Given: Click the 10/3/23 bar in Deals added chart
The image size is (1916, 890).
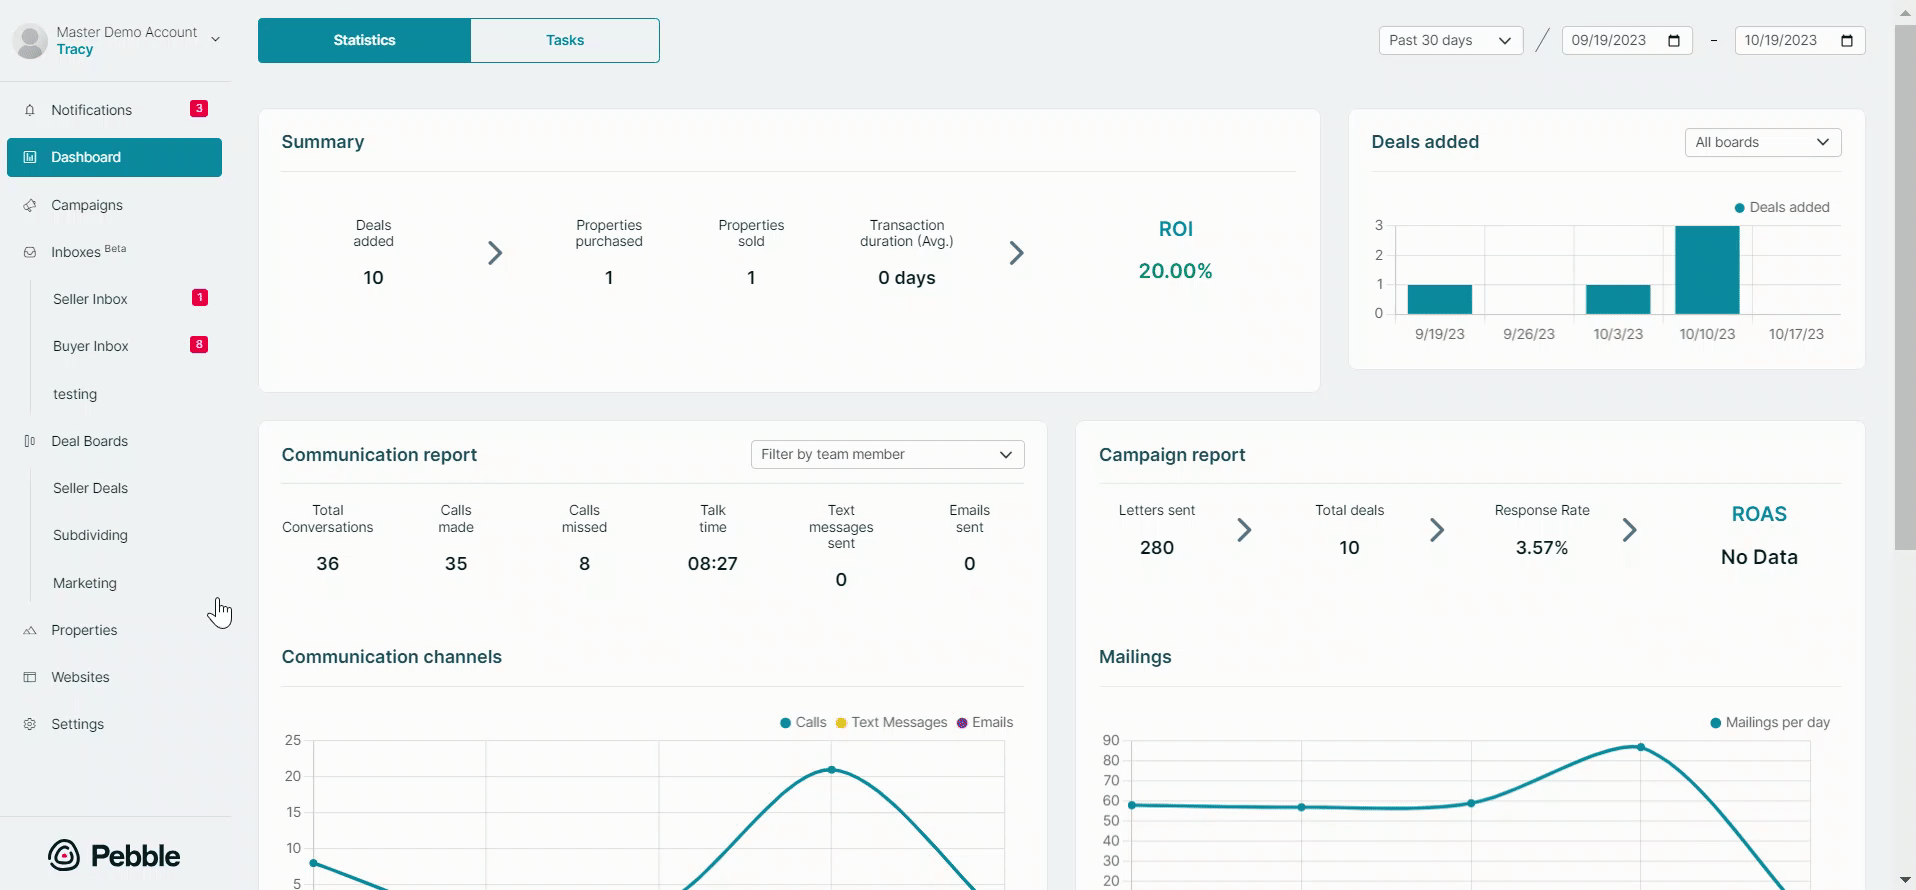Looking at the screenshot, I should (1618, 299).
